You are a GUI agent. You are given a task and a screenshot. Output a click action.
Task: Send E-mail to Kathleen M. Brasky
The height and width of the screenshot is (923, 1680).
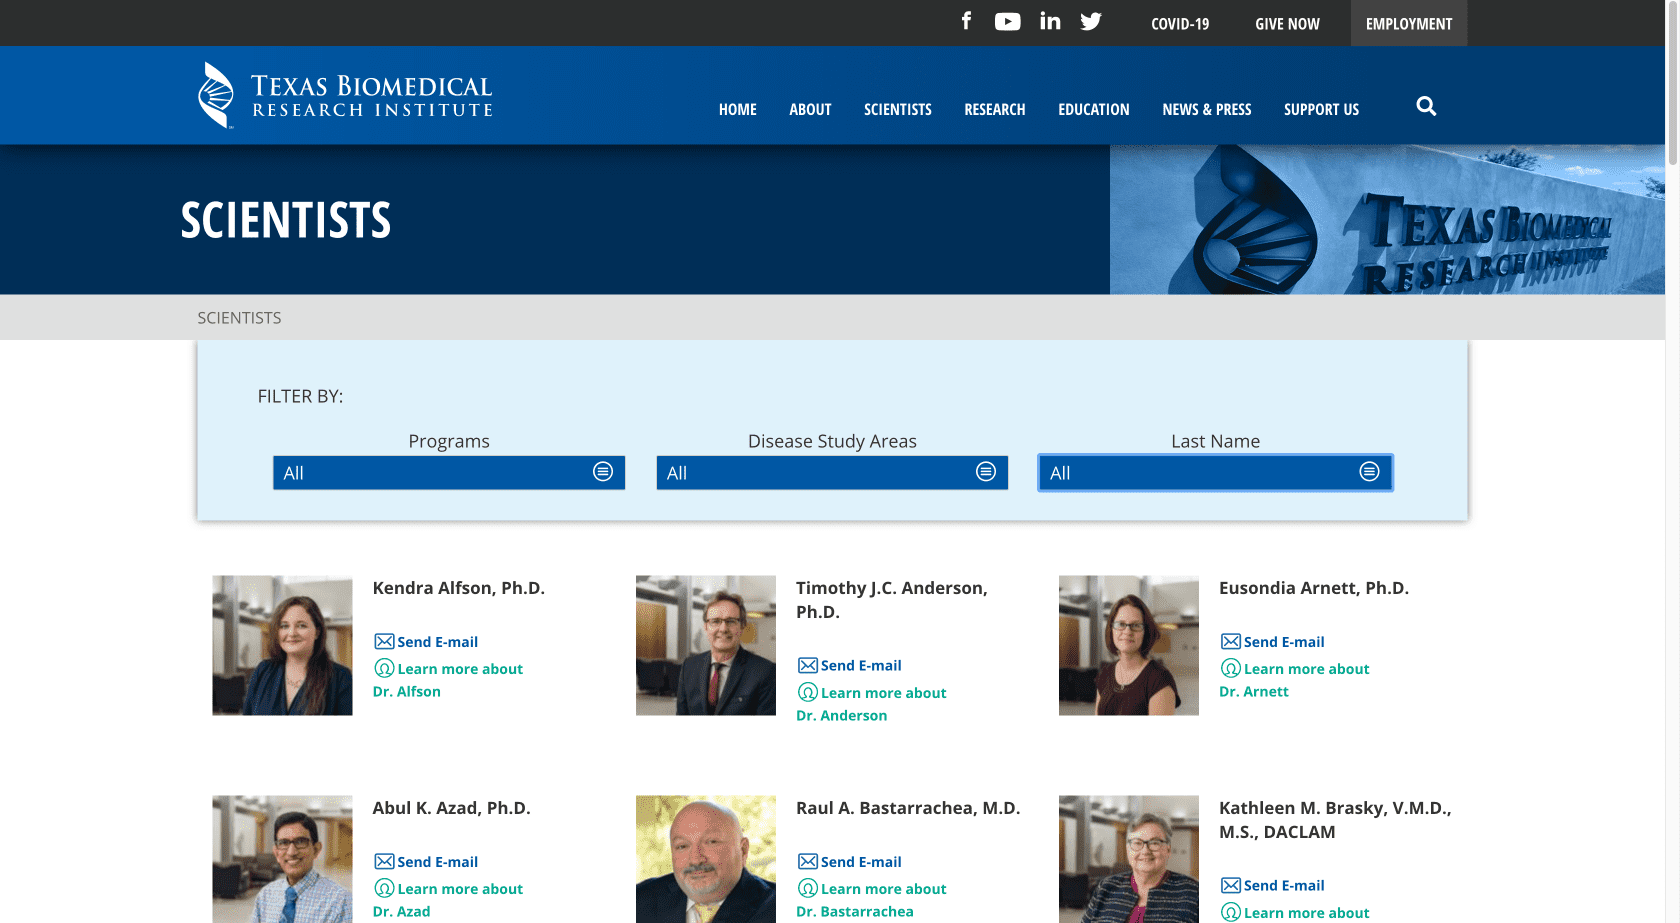click(1284, 886)
